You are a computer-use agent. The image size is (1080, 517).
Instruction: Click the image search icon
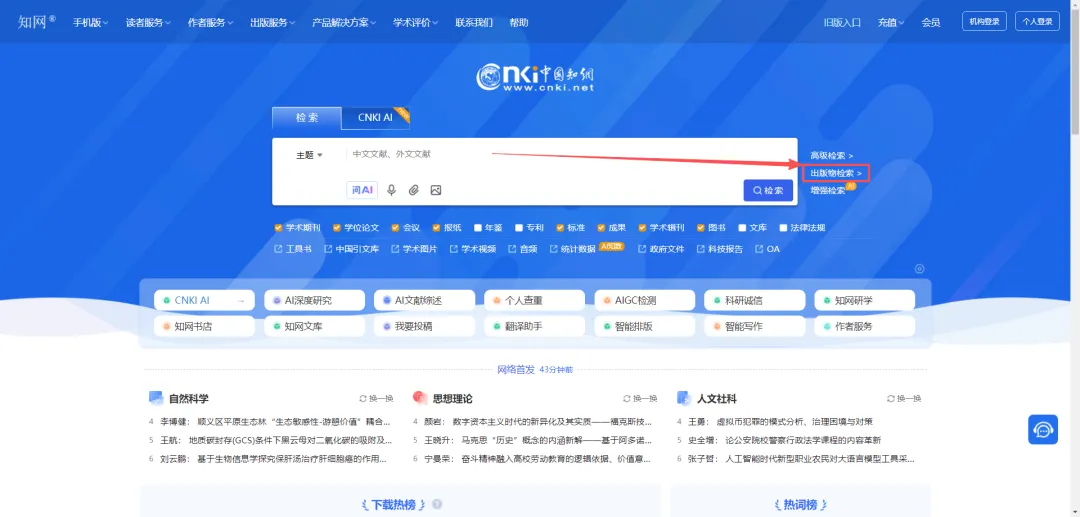point(435,190)
